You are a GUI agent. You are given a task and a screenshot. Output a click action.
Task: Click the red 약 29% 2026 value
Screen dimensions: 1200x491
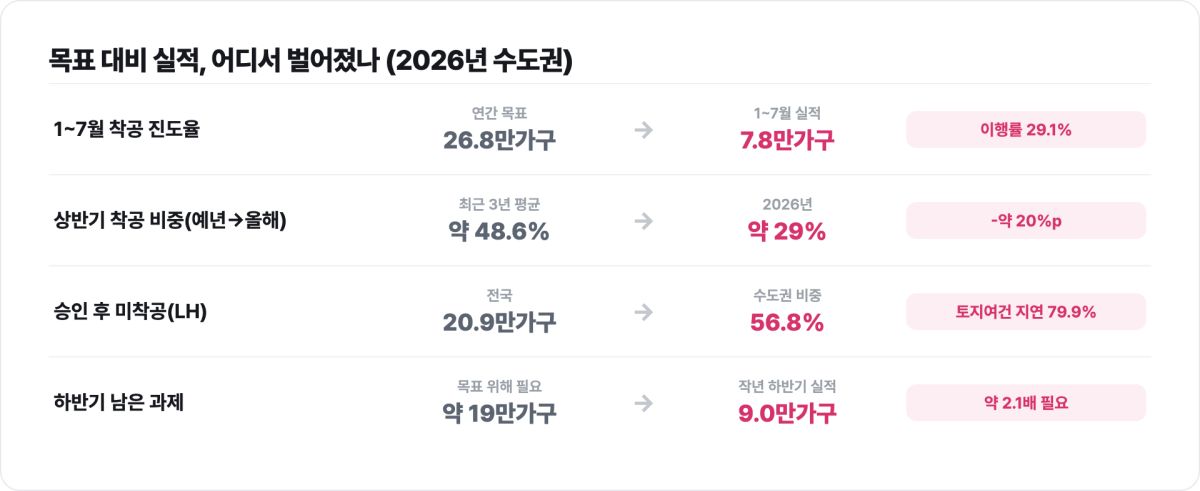[787, 231]
